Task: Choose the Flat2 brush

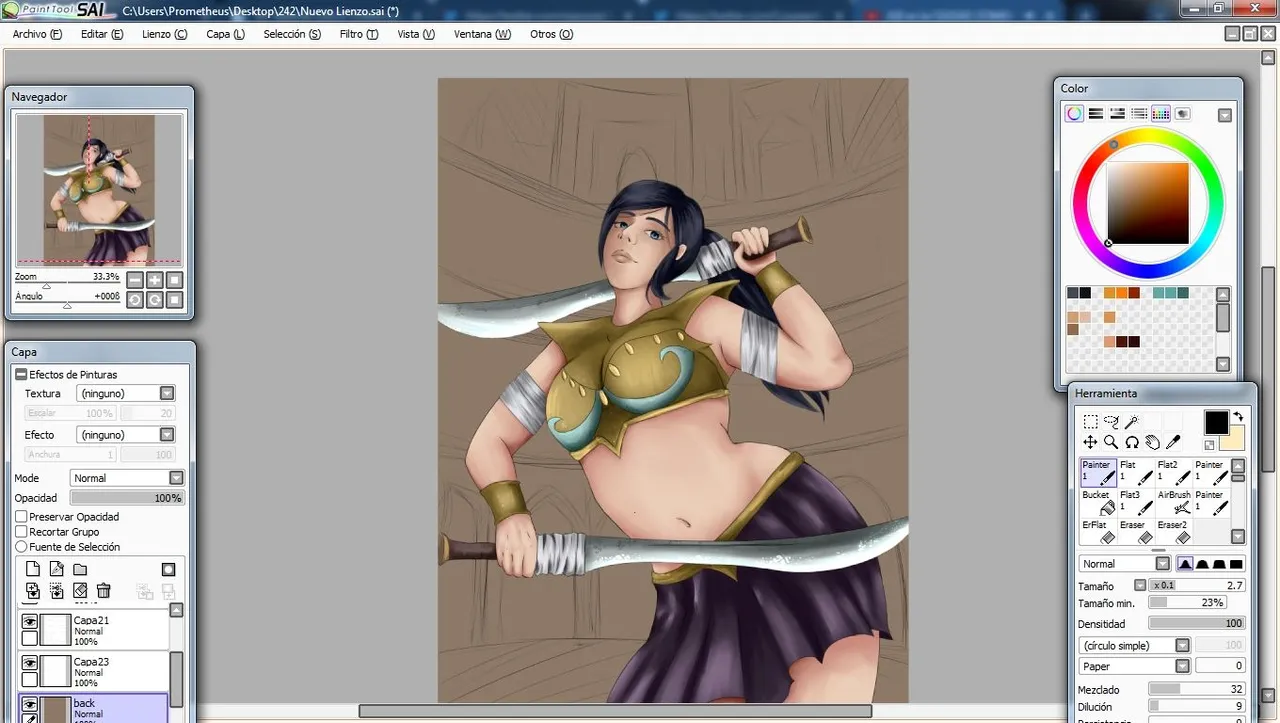Action: [1174, 471]
